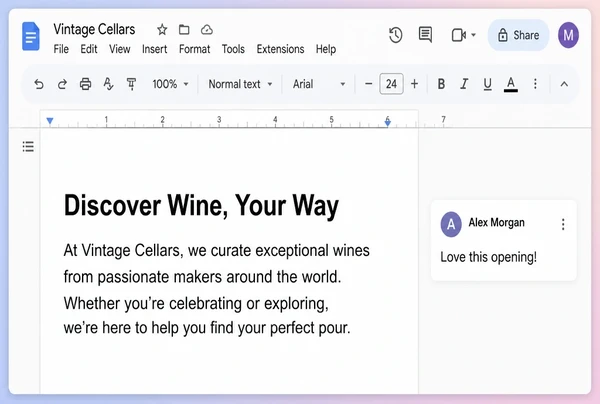Toggle bold formatting
Screen dimensions: 600x404
441,84
